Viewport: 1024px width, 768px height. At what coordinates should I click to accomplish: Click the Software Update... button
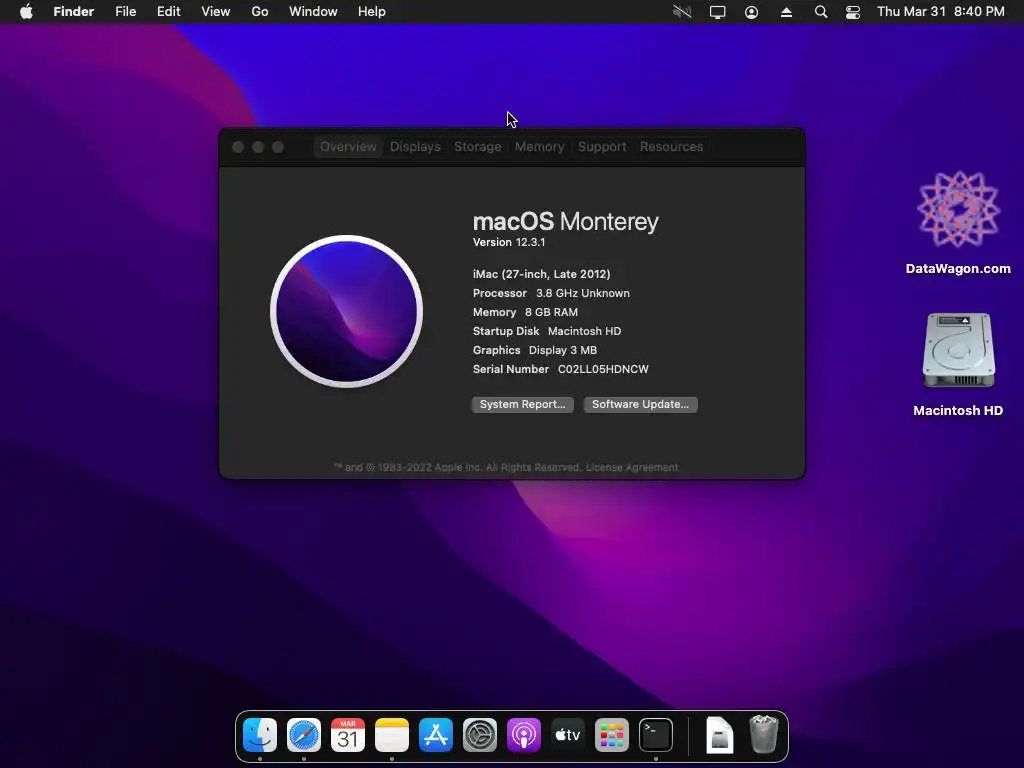(x=640, y=404)
